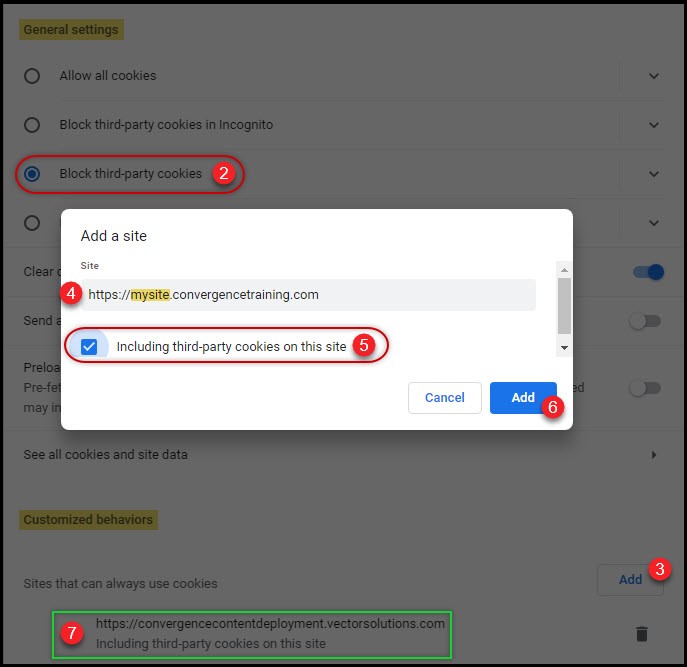Expand the fourth cookie option chevron

654,224
